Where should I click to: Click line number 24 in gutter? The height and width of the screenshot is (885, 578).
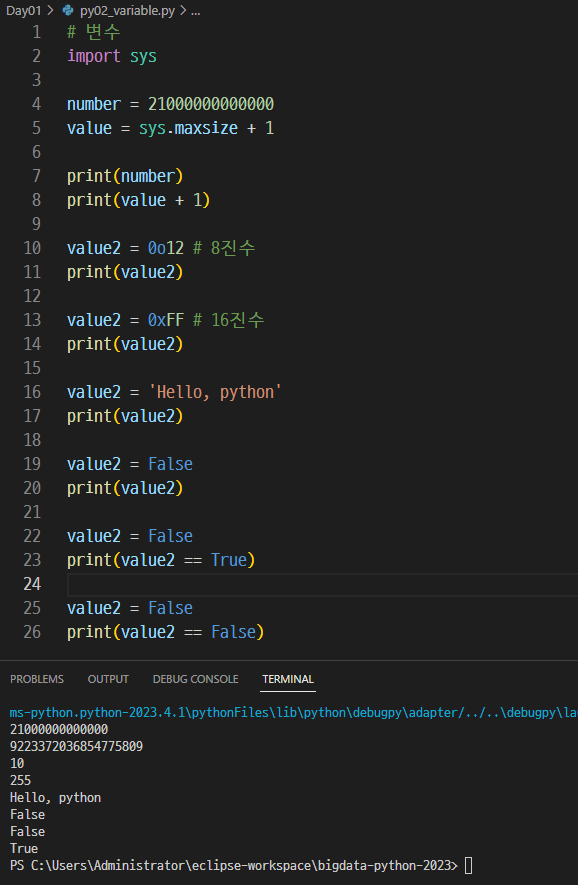(32, 584)
